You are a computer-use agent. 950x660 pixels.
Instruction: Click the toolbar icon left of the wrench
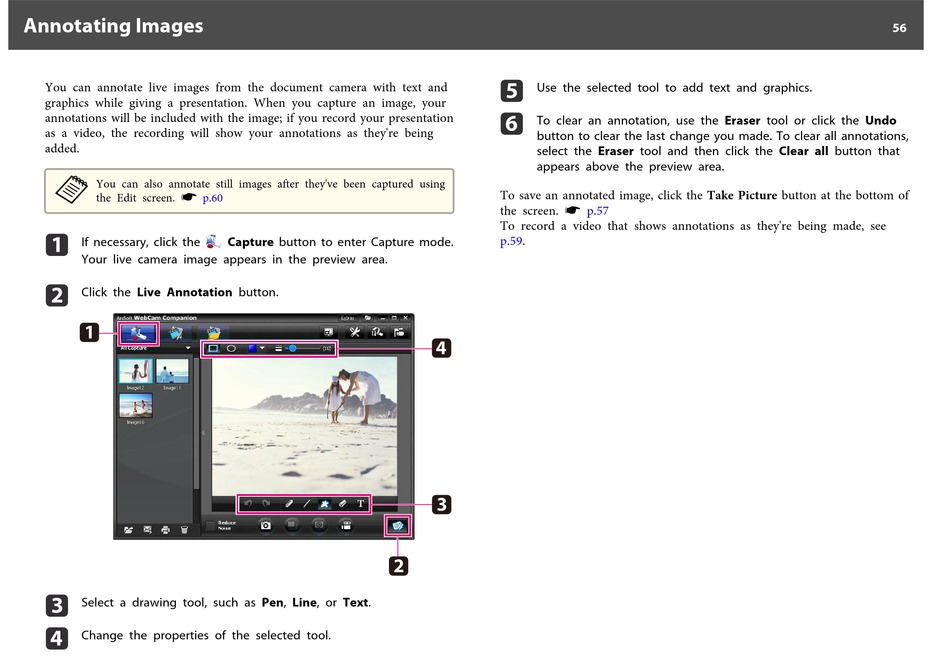328,332
